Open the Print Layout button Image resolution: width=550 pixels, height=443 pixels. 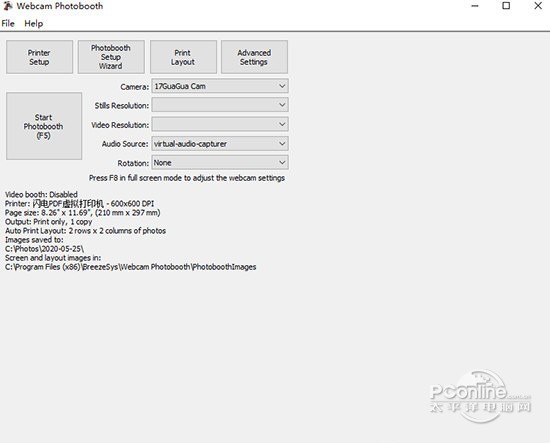pyautogui.click(x=183, y=57)
